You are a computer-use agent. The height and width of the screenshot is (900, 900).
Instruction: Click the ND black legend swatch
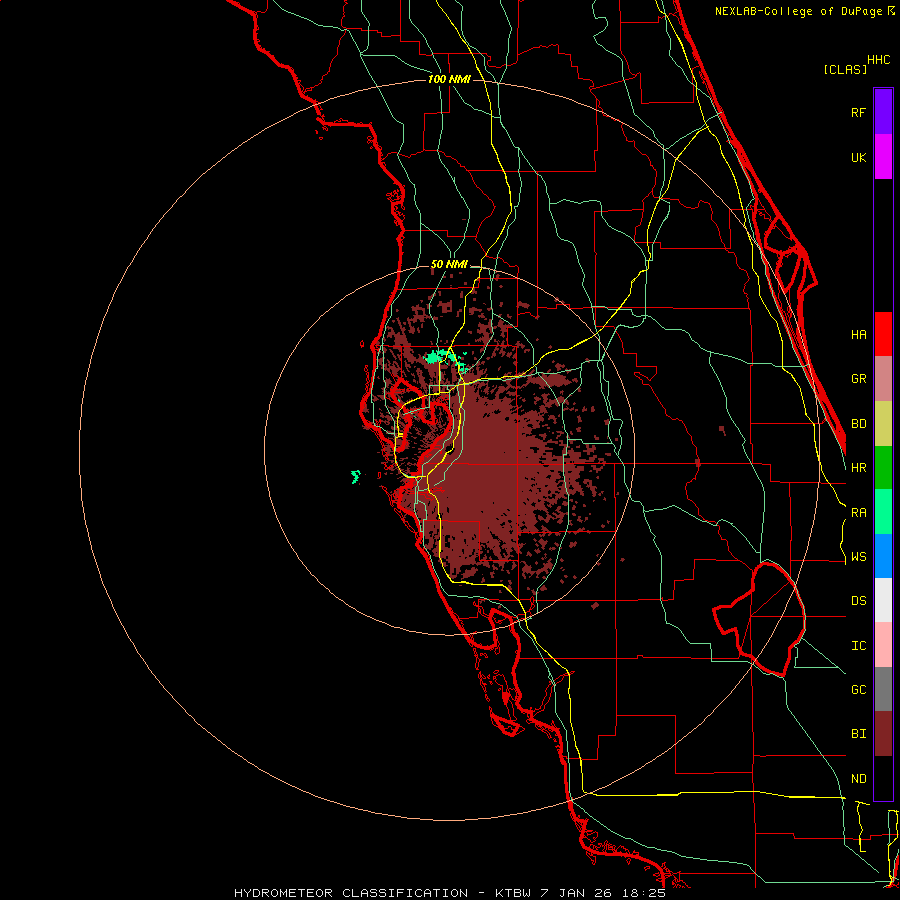[883, 778]
